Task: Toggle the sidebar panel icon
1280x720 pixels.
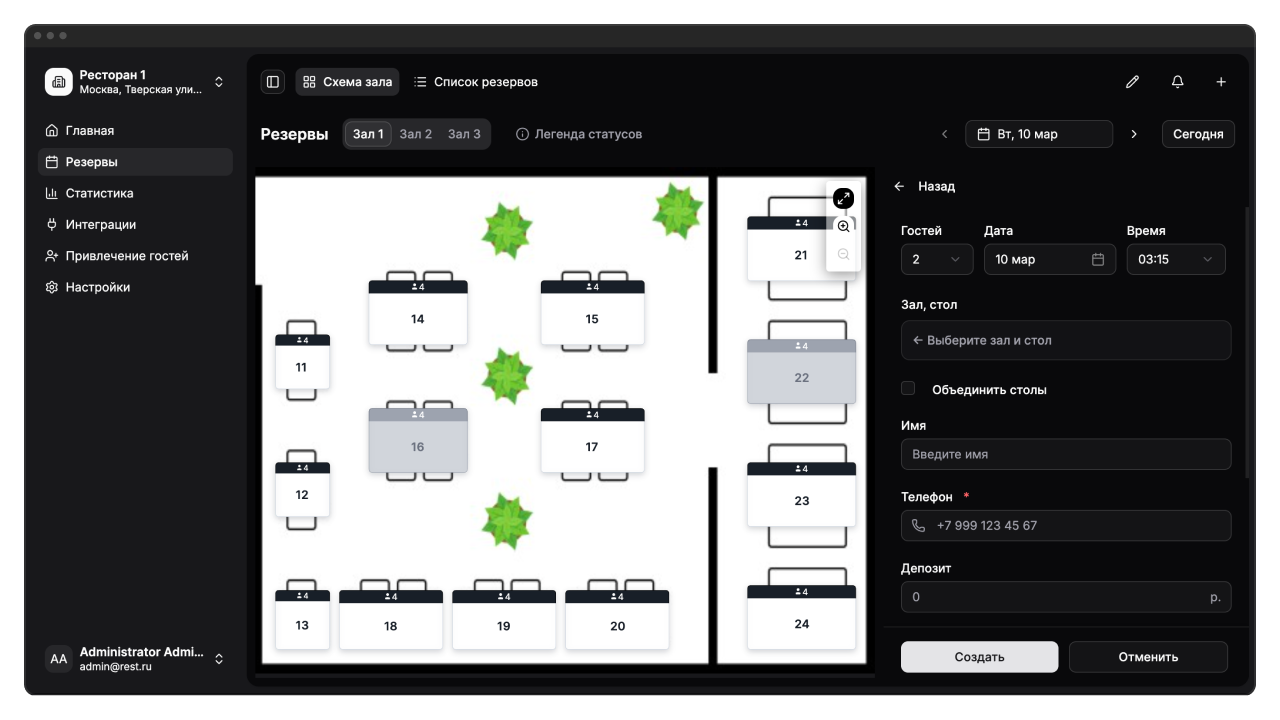Action: [x=272, y=82]
